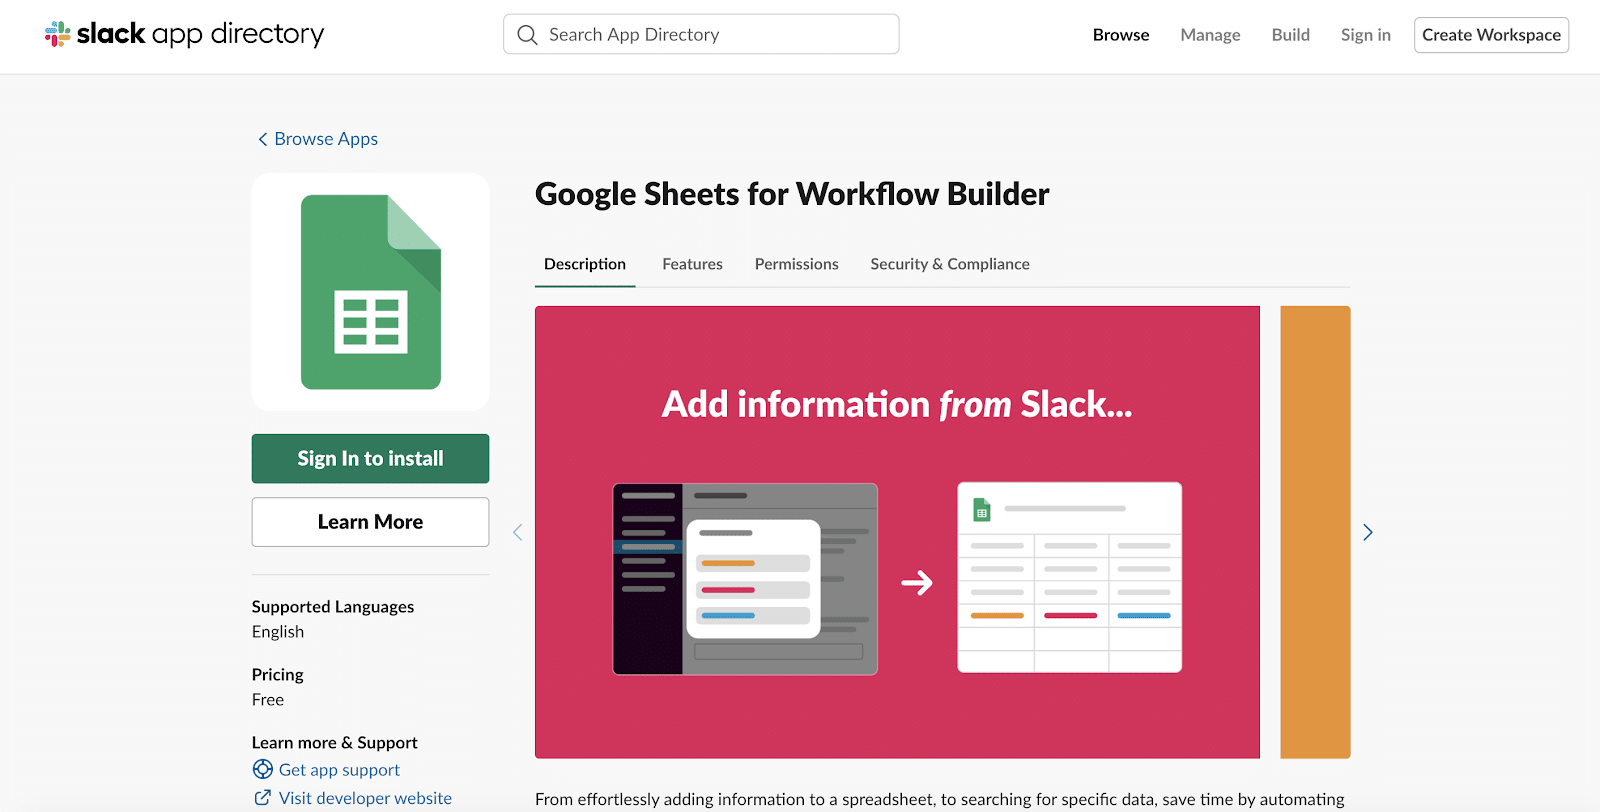Click the Browse Apps back chevron
This screenshot has height=812, width=1600.
[x=263, y=139]
